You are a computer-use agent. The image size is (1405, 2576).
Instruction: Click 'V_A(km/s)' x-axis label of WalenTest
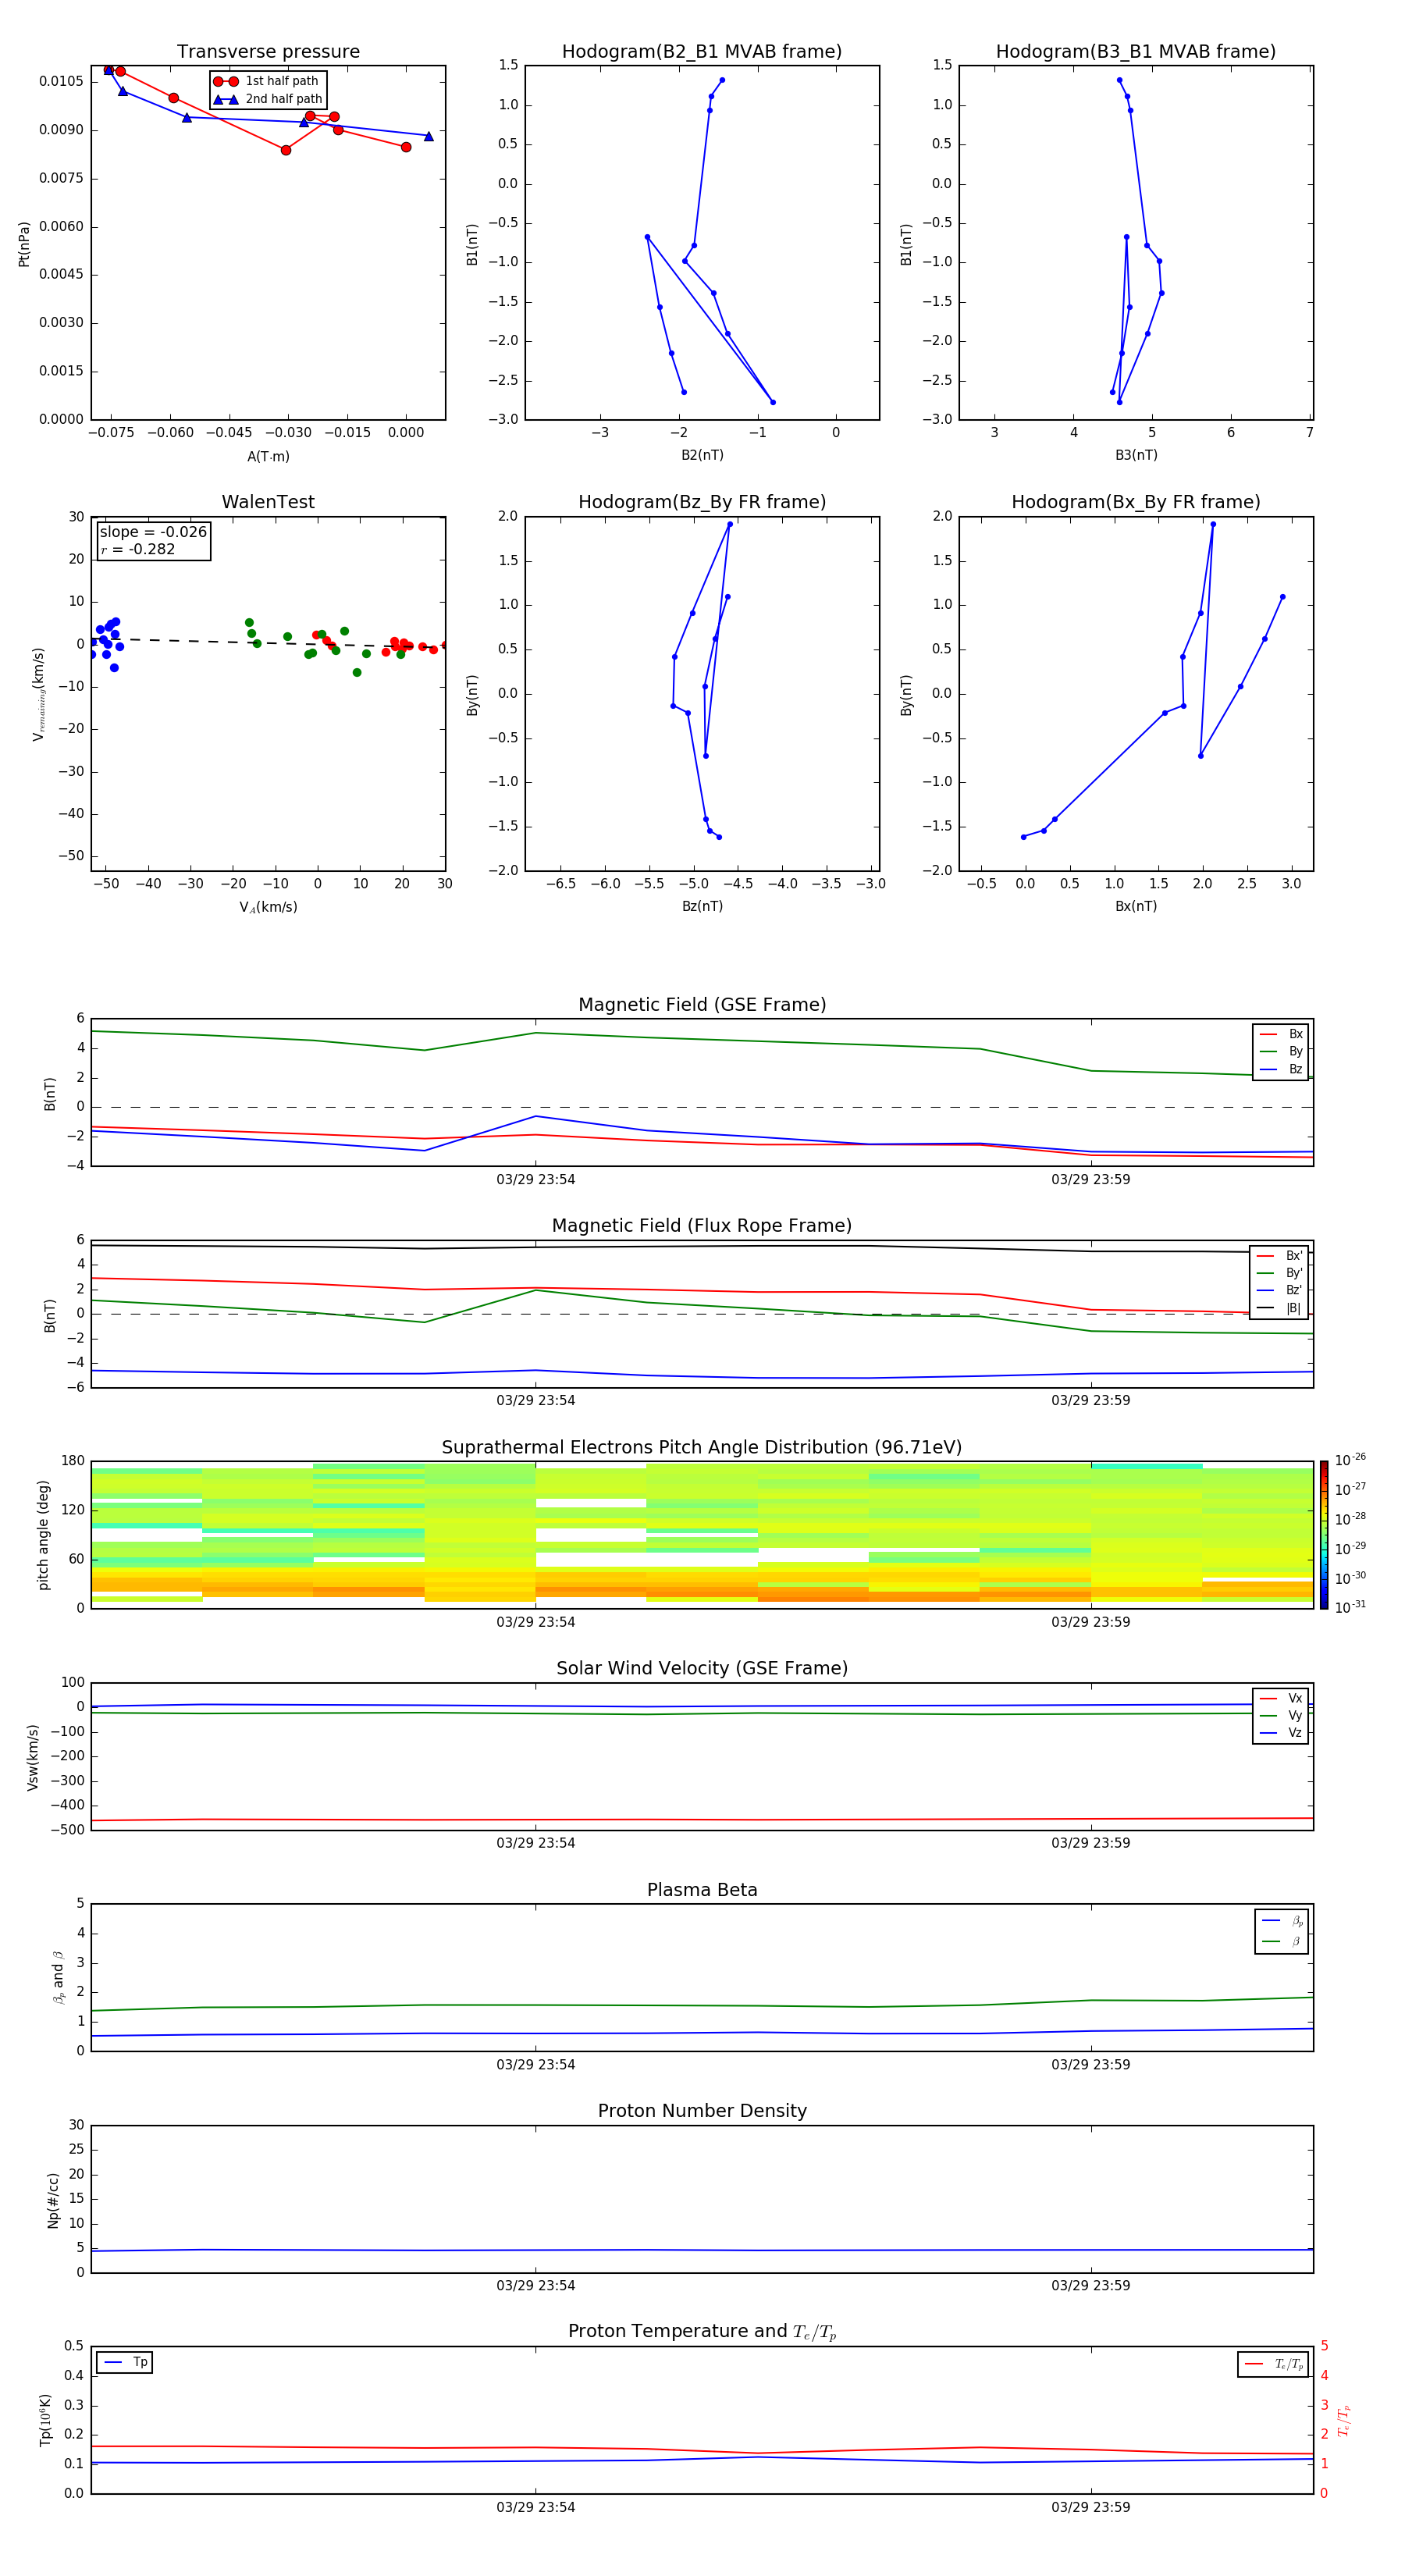pyautogui.click(x=268, y=907)
